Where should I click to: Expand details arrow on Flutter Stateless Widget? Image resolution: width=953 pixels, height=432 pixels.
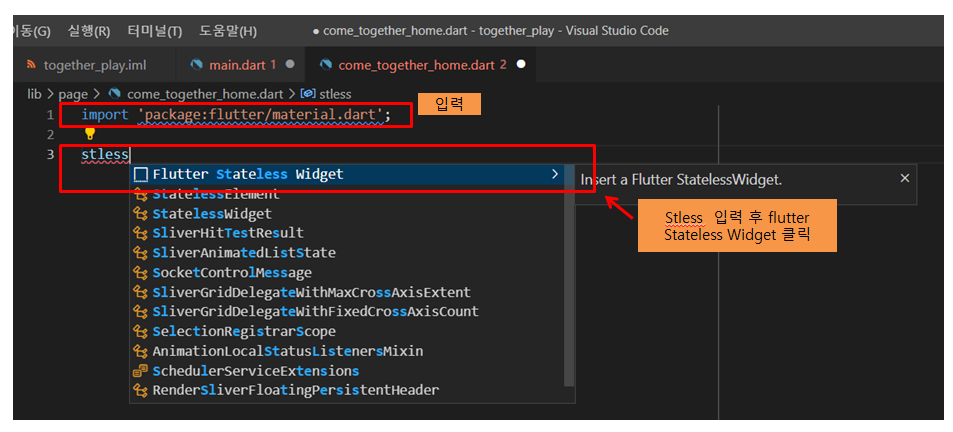coord(554,174)
